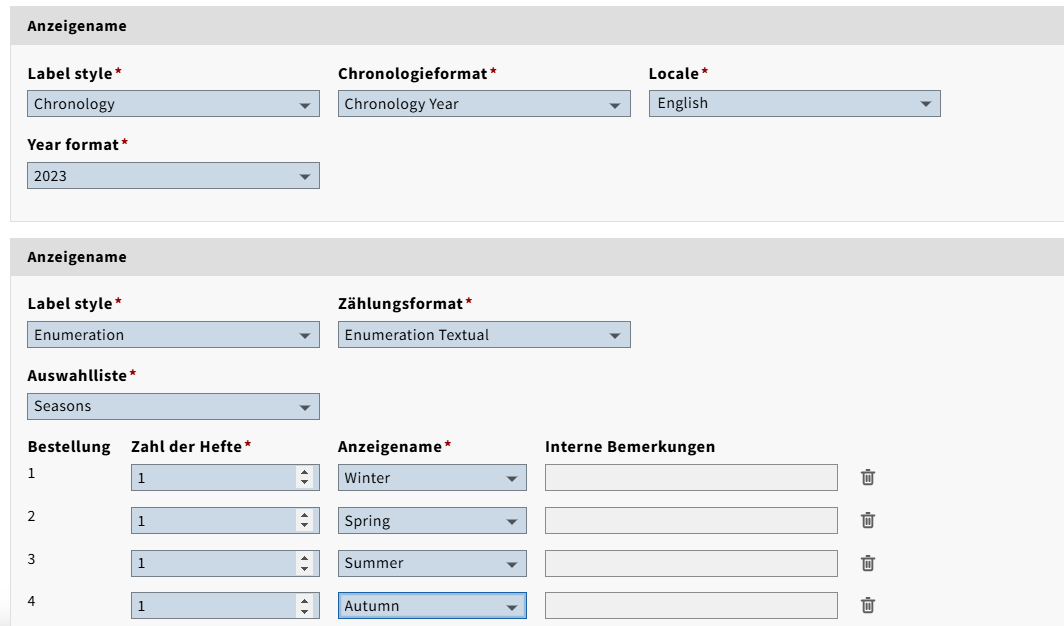Expand the Zählungsformat dropdown

coord(484,335)
